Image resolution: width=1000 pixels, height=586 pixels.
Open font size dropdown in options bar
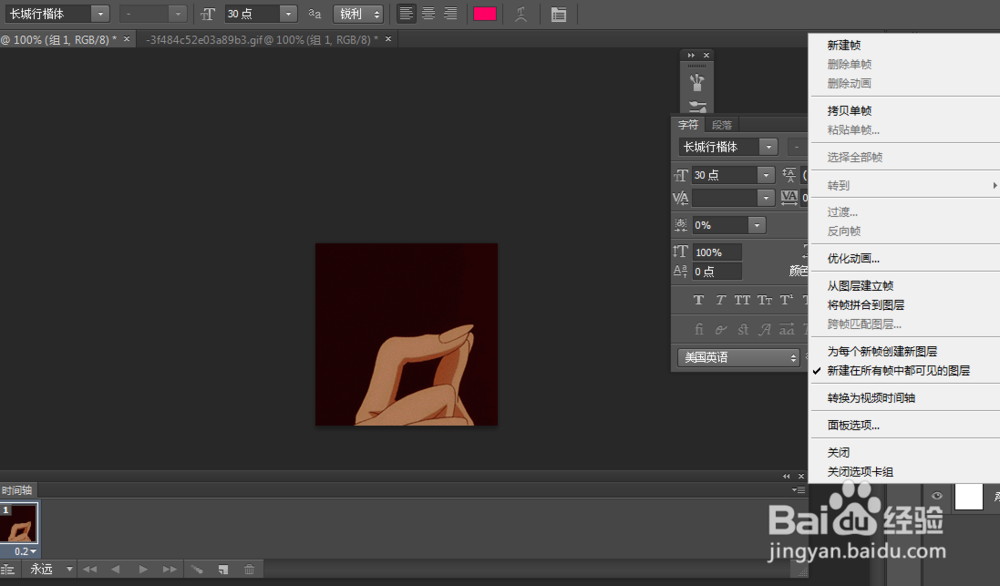[x=288, y=13]
